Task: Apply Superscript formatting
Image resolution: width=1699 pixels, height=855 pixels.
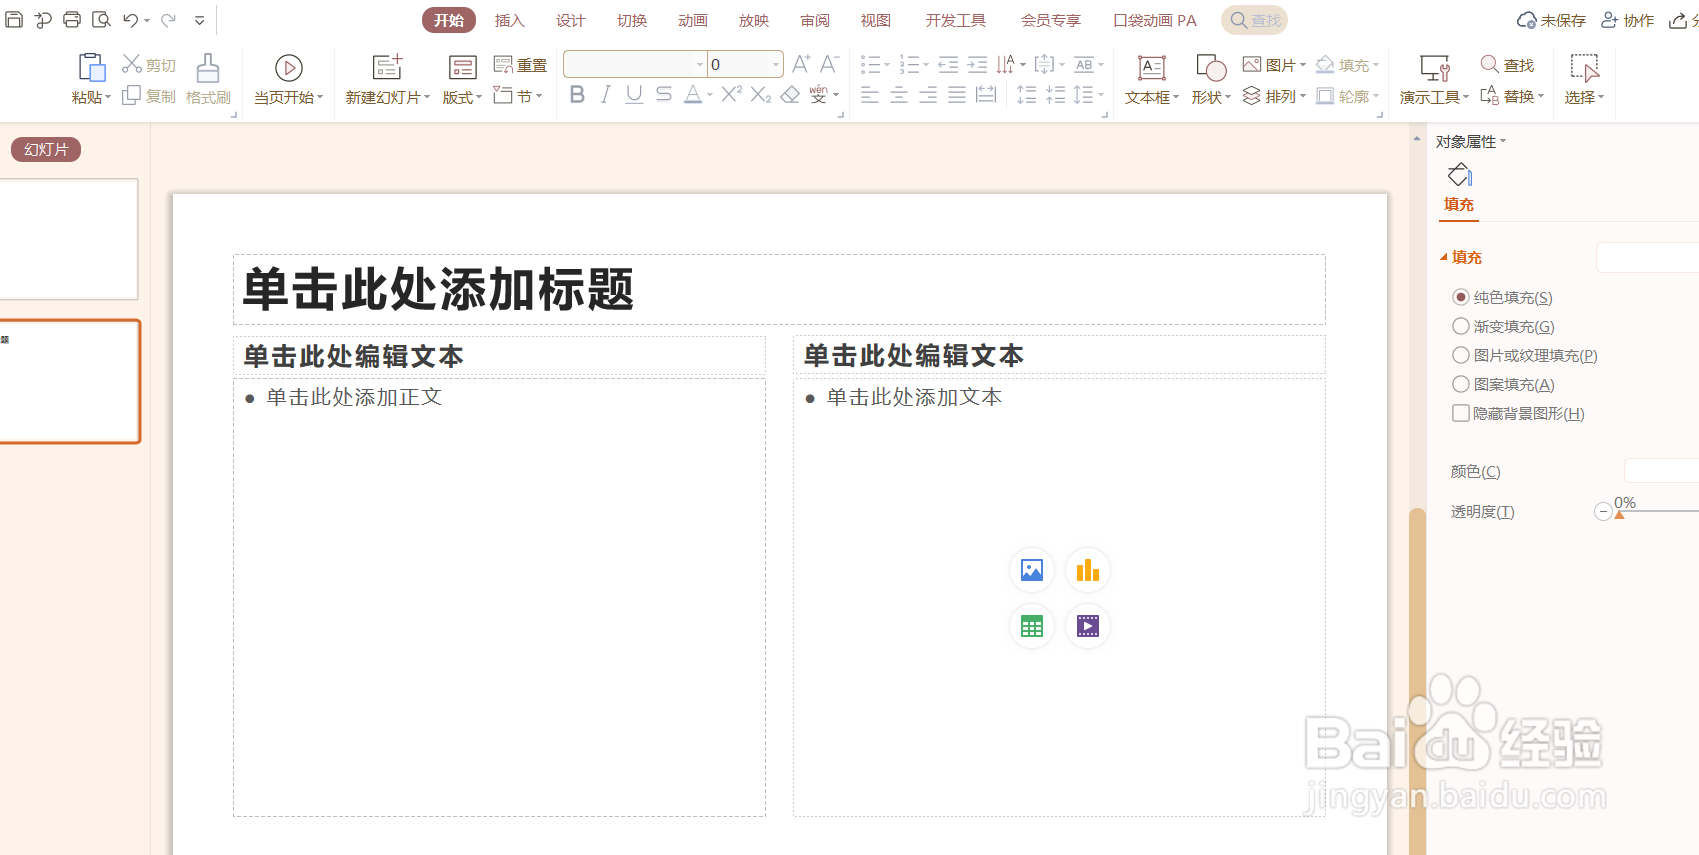Action: (x=732, y=94)
